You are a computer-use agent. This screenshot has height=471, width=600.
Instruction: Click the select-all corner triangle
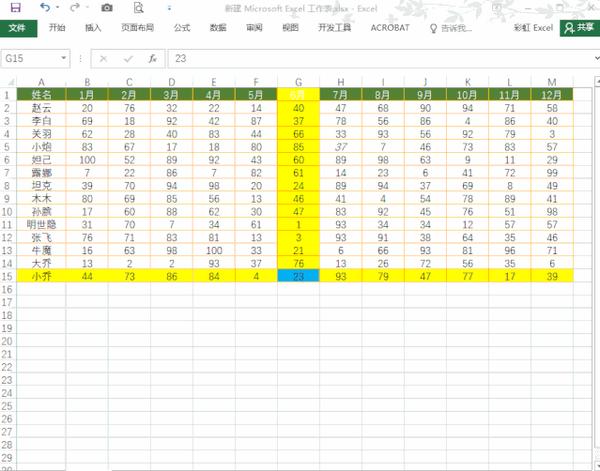[x=10, y=82]
